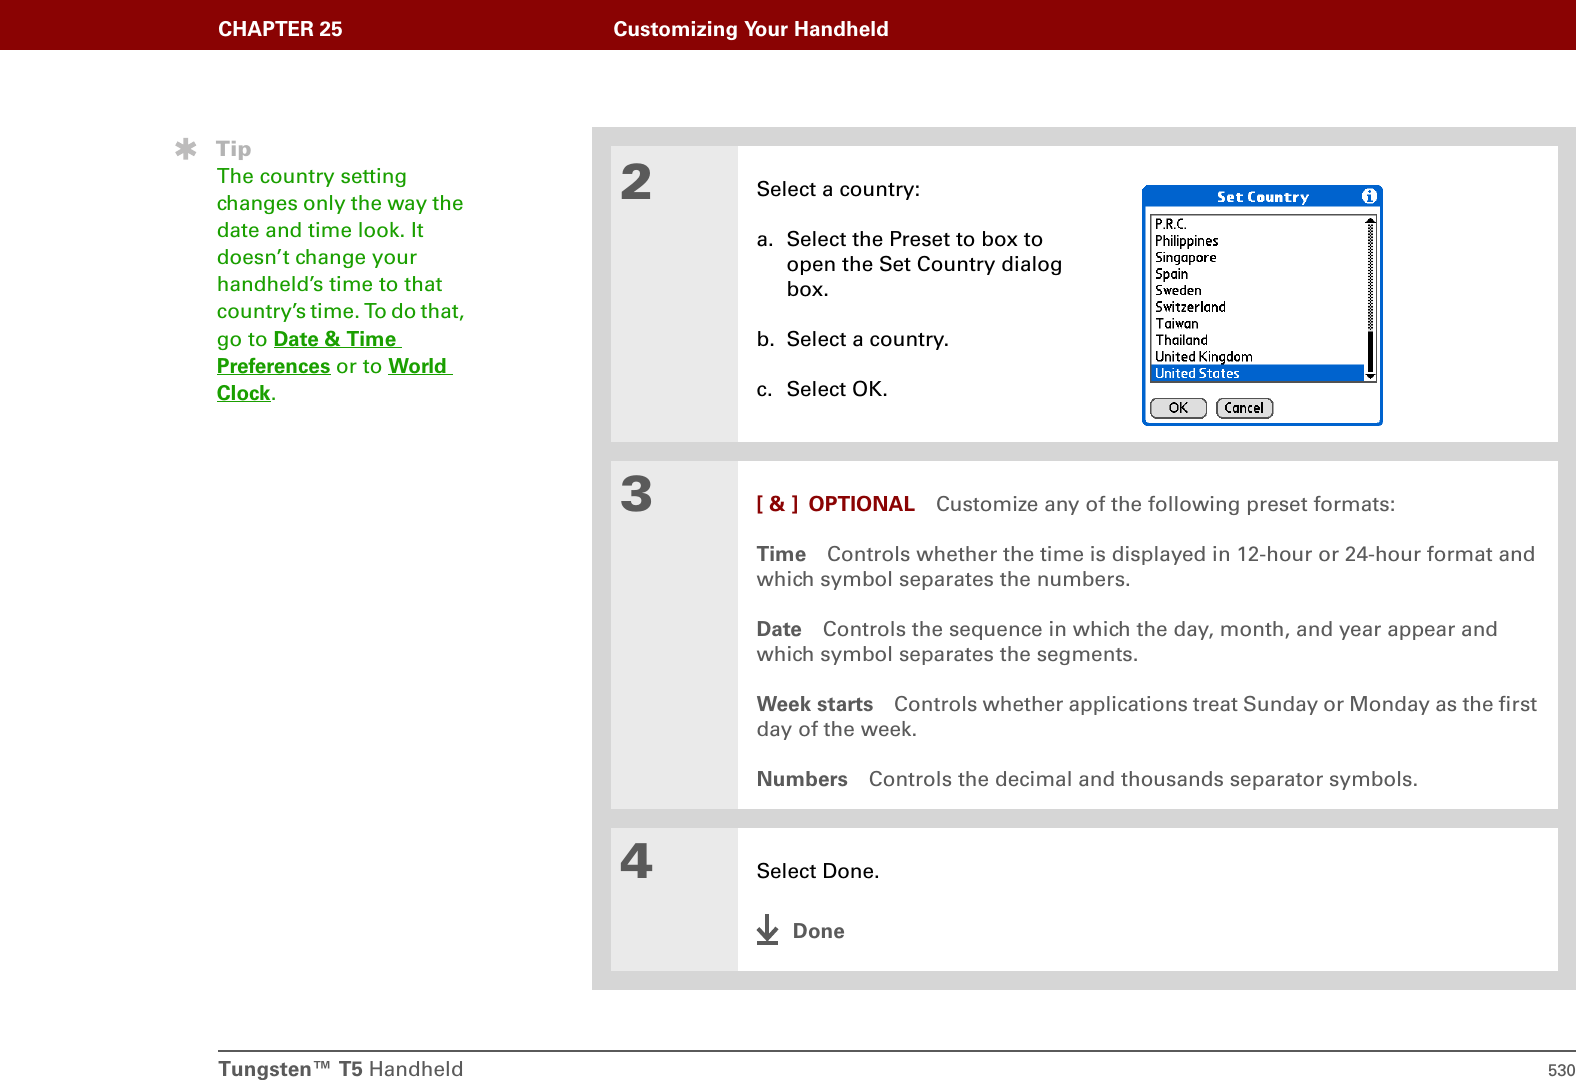
Task: Click the CHAPTER 25 header text
Action: (x=280, y=29)
